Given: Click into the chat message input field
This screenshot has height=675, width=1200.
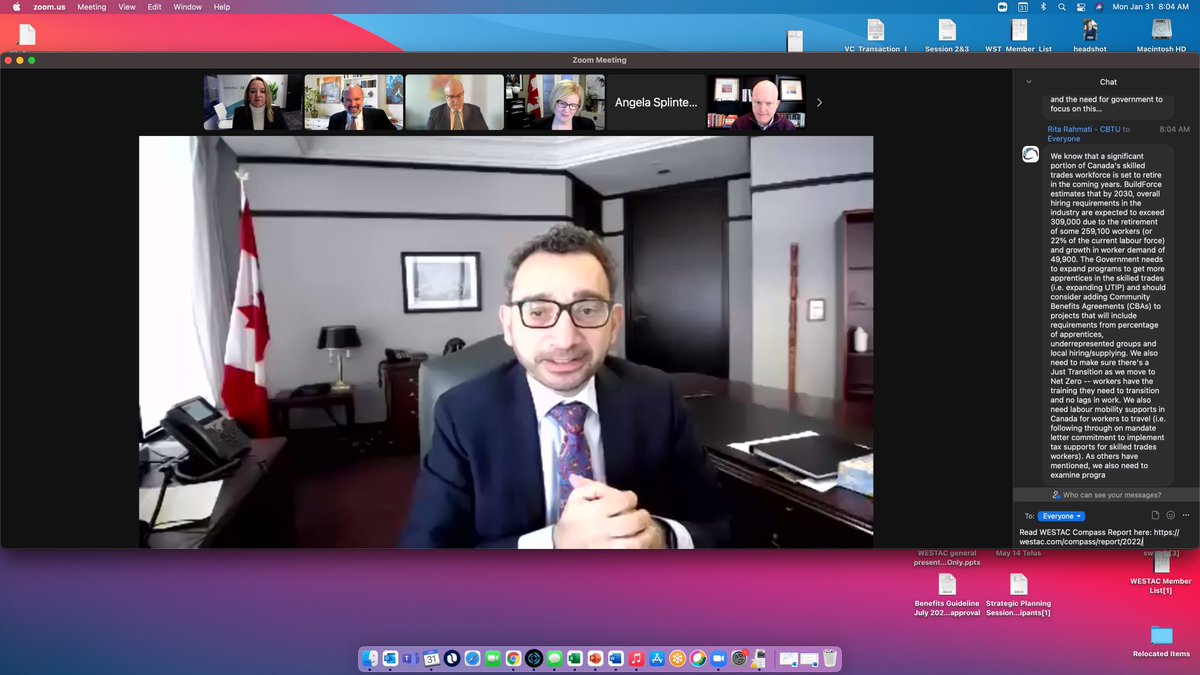Looking at the screenshot, I should click(x=1105, y=537).
